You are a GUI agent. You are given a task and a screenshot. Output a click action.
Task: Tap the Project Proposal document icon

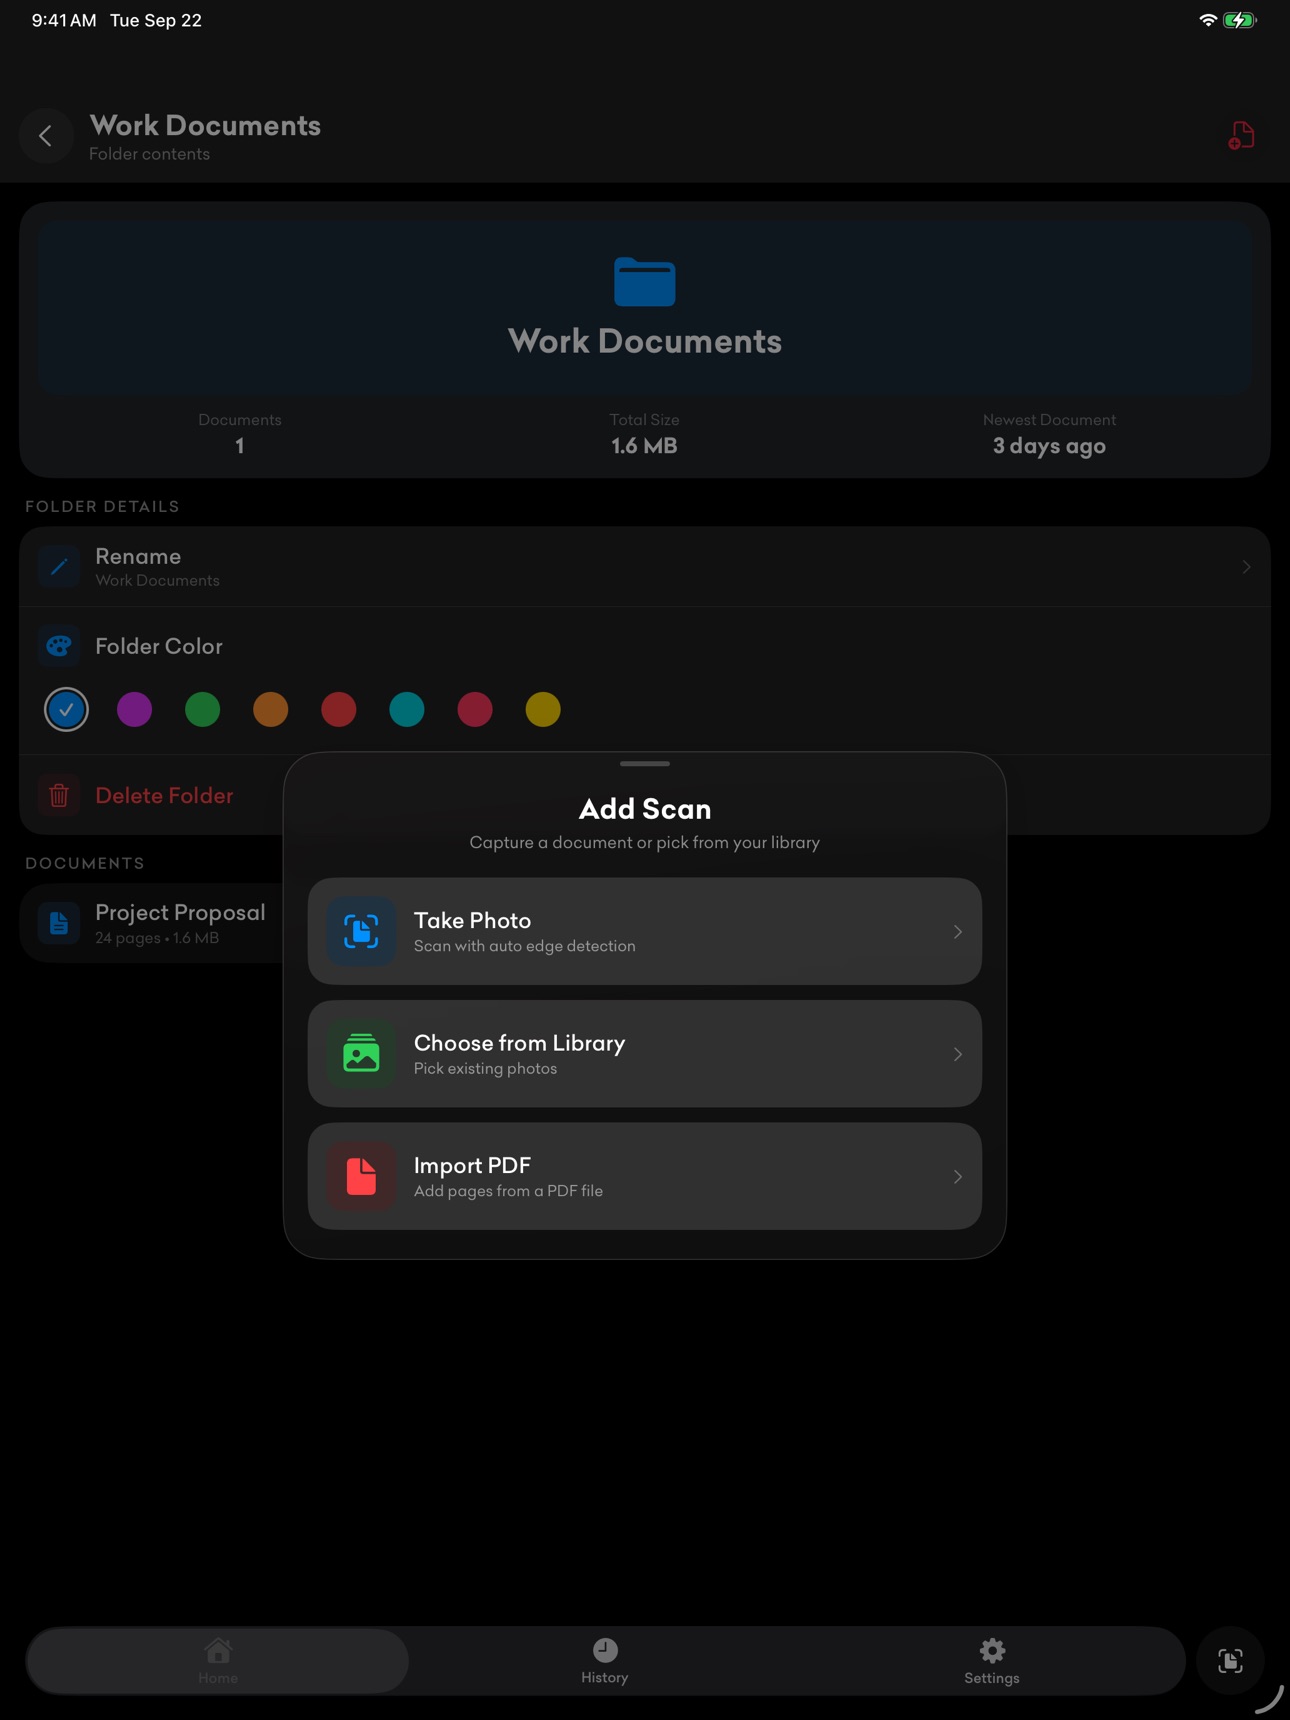(59, 923)
